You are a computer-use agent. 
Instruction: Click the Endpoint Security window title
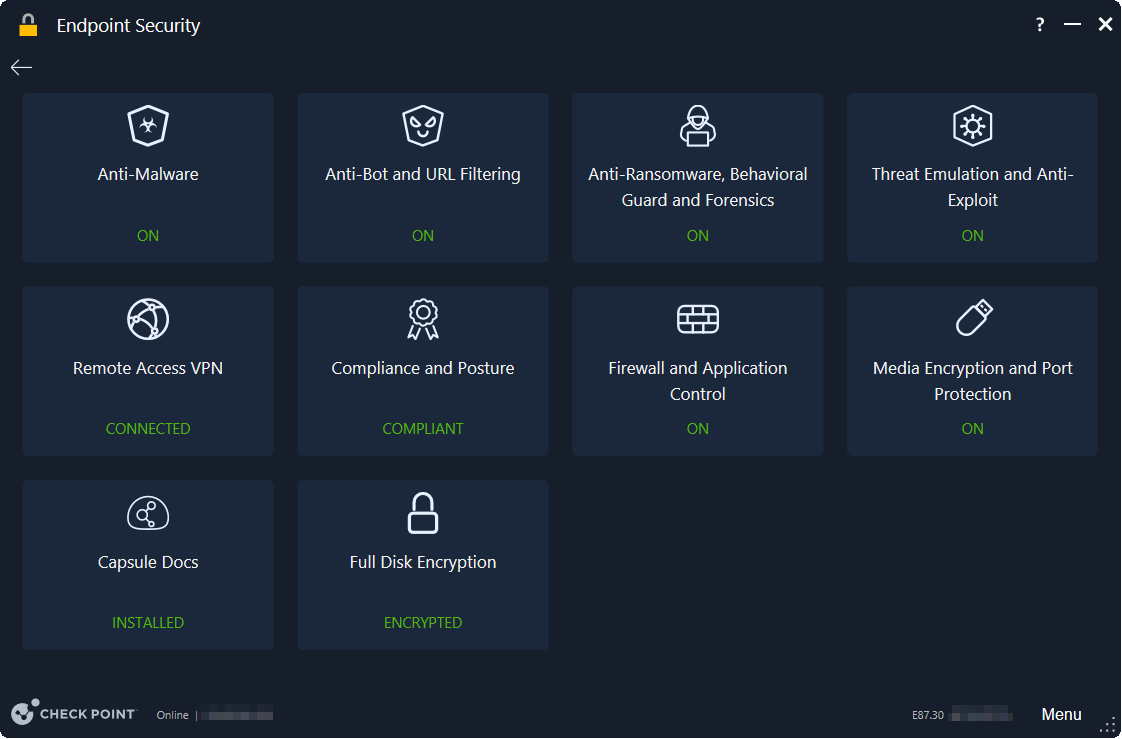[128, 26]
